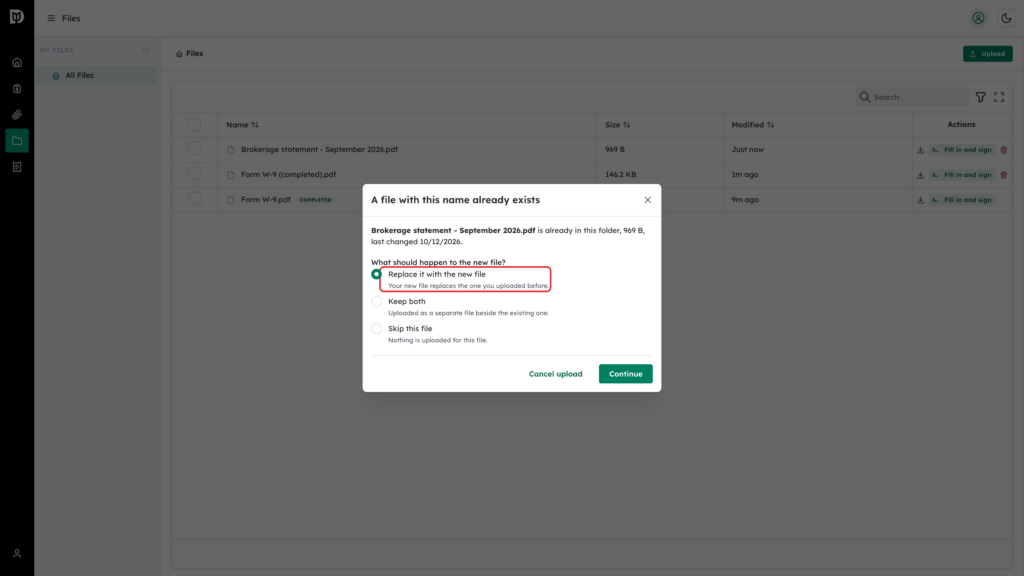Check the Brokerage statement row checkbox
Viewport: 1024px width, 576px height.
[194, 149]
